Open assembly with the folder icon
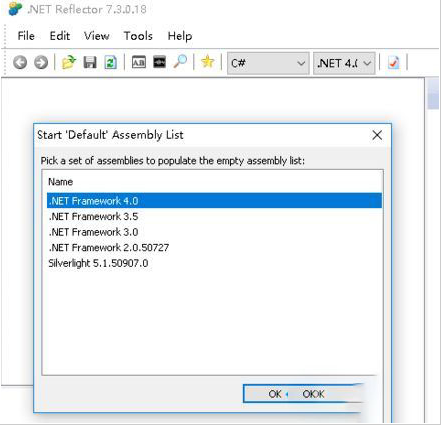The width and height of the screenshot is (446, 425). click(x=69, y=62)
